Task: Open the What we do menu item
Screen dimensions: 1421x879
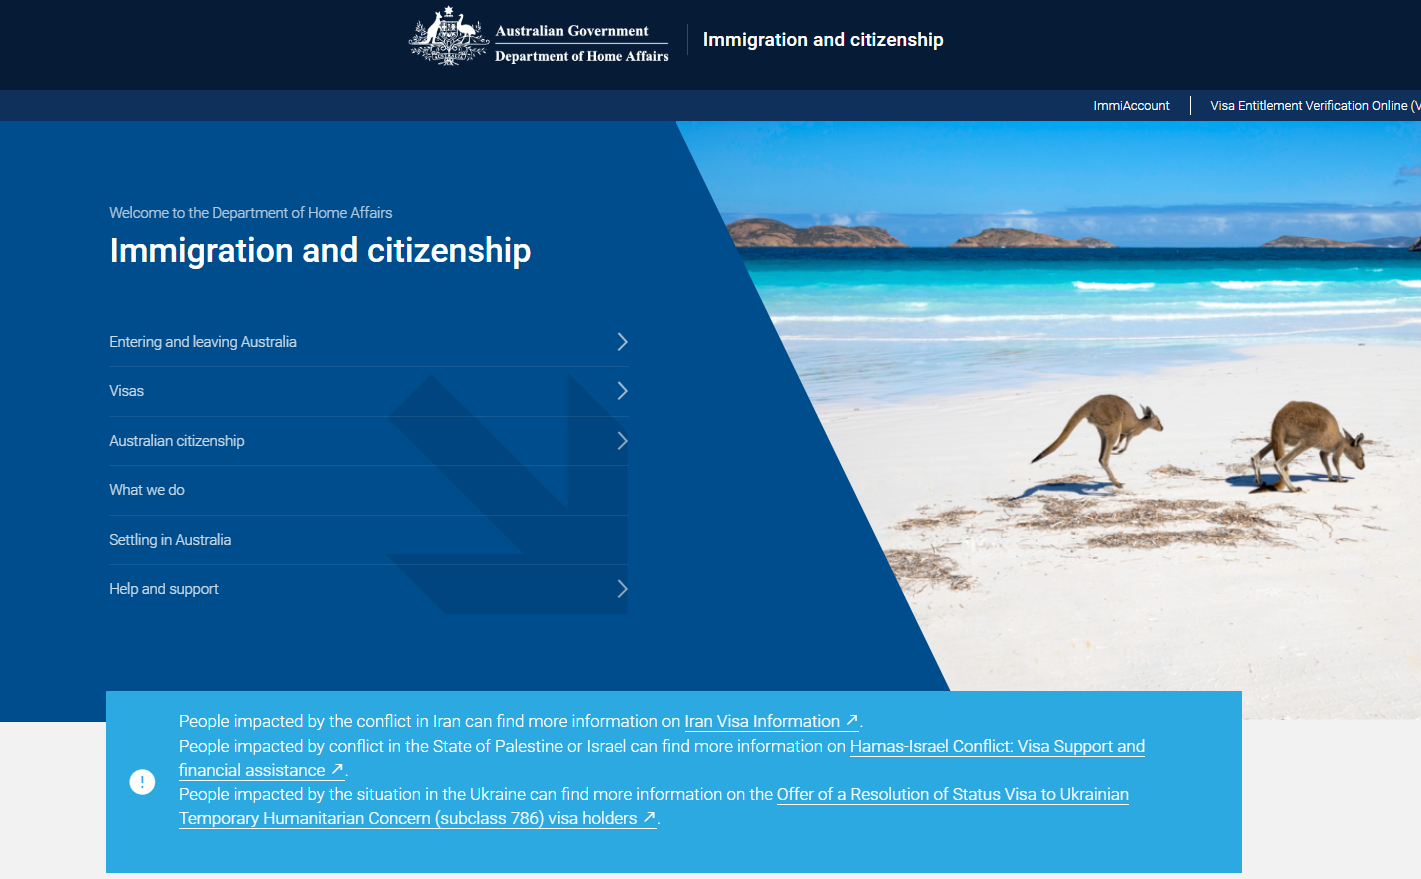Action: (x=147, y=490)
